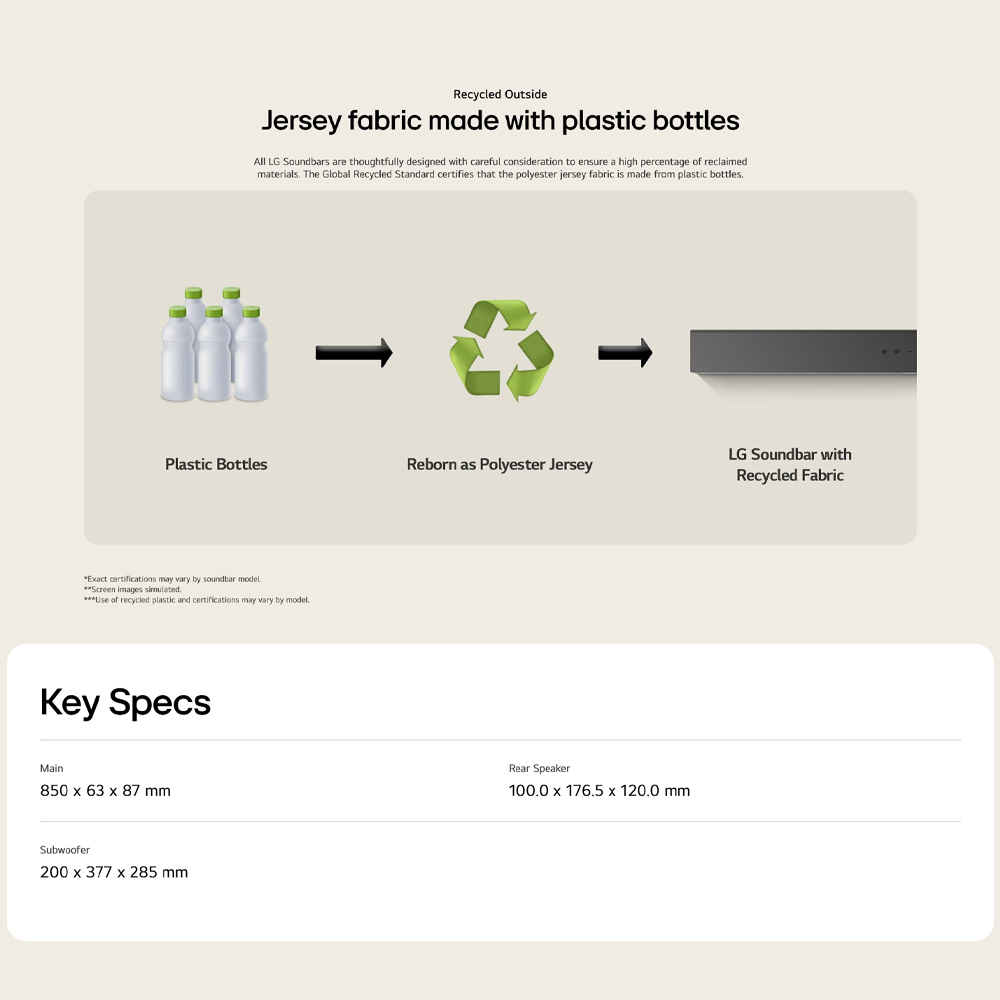Click the green recycling symbol icon
1000x1000 pixels.
click(501, 351)
